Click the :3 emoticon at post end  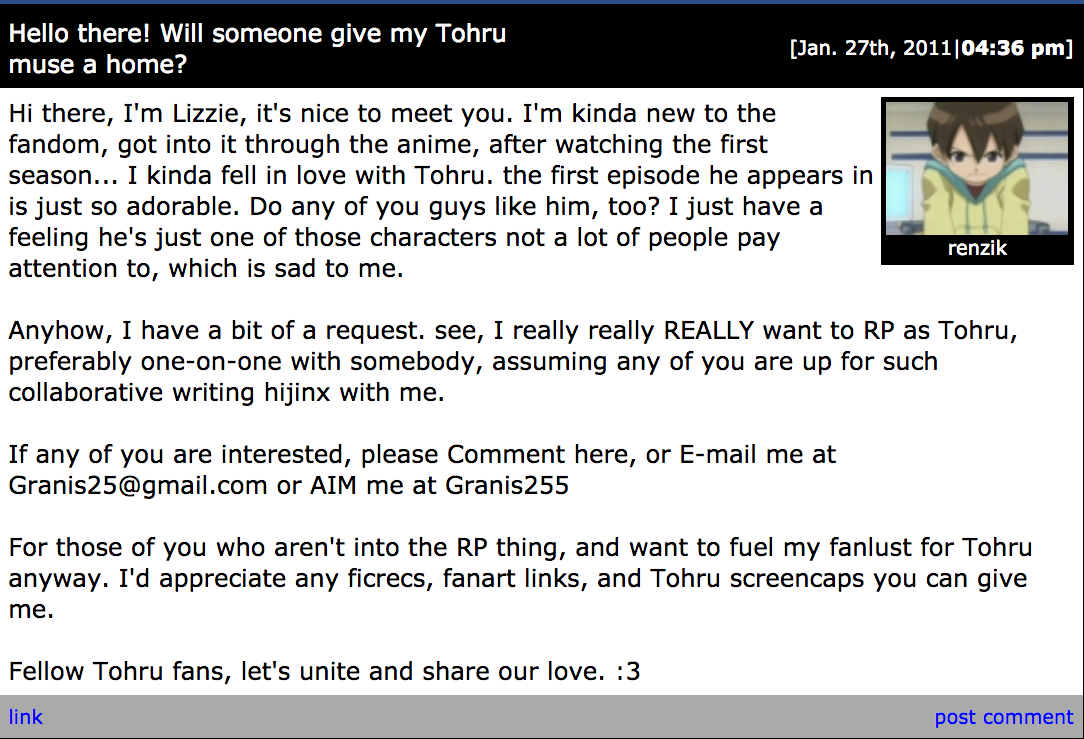click(x=628, y=671)
